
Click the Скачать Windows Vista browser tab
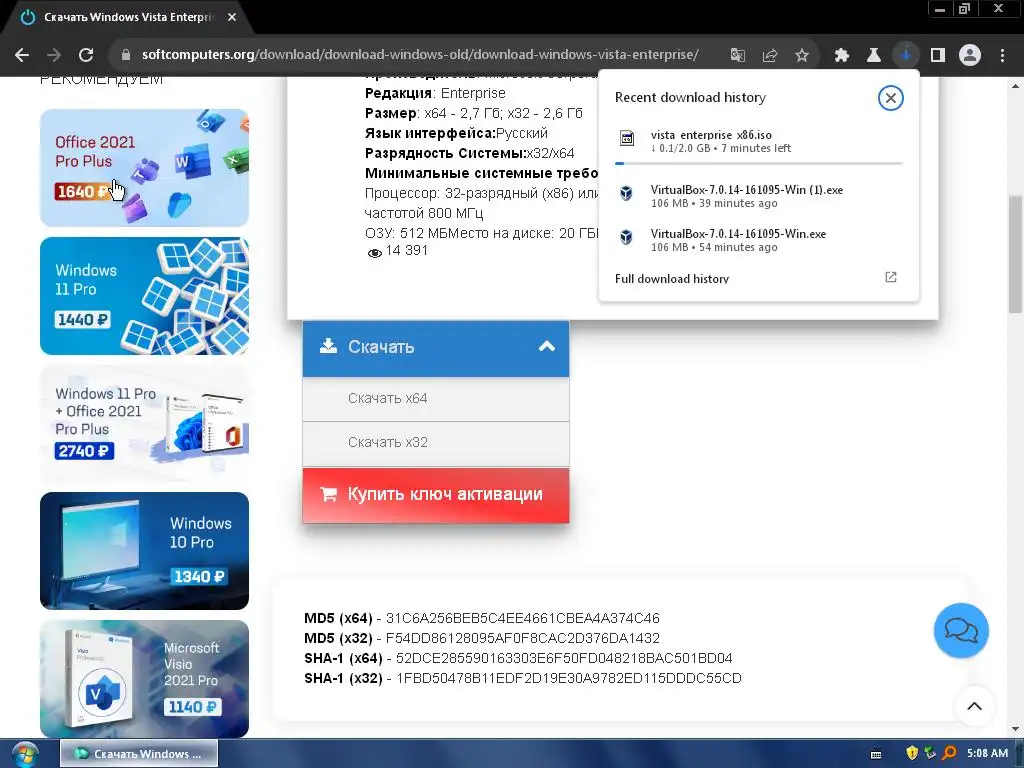coord(128,18)
